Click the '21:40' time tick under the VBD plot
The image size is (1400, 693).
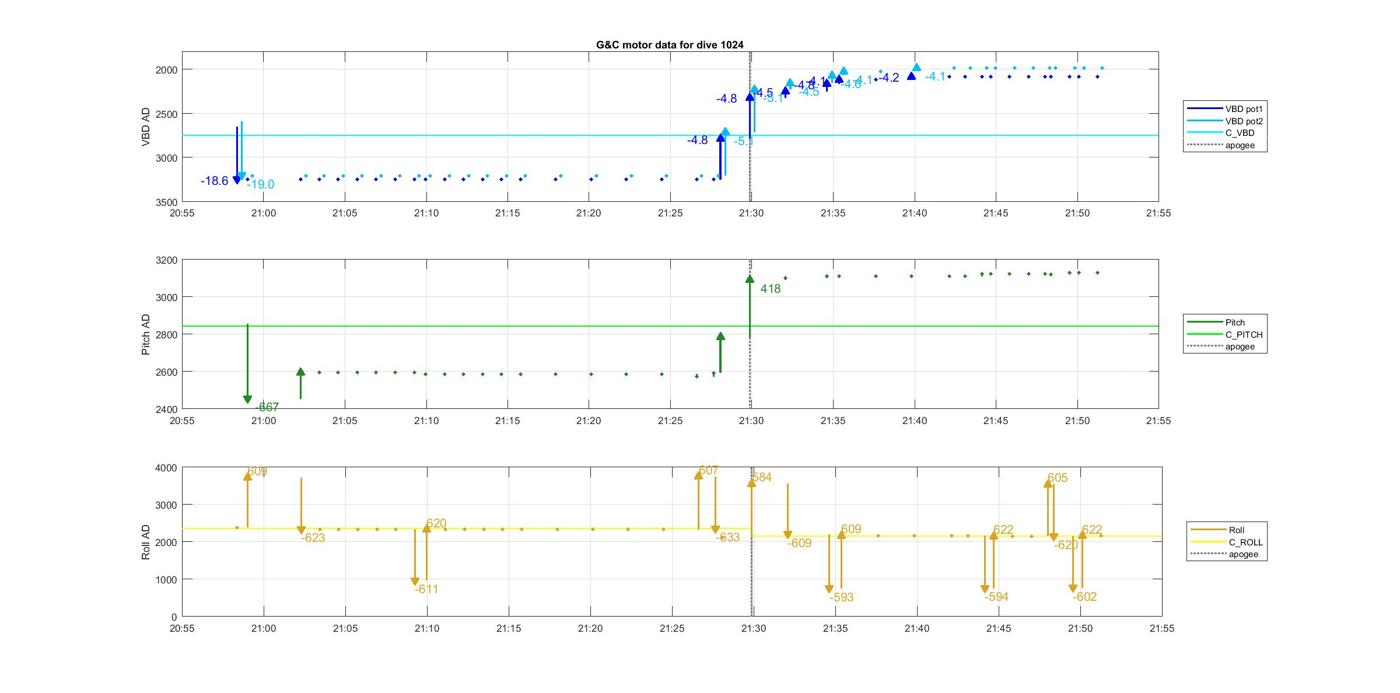[x=914, y=213]
